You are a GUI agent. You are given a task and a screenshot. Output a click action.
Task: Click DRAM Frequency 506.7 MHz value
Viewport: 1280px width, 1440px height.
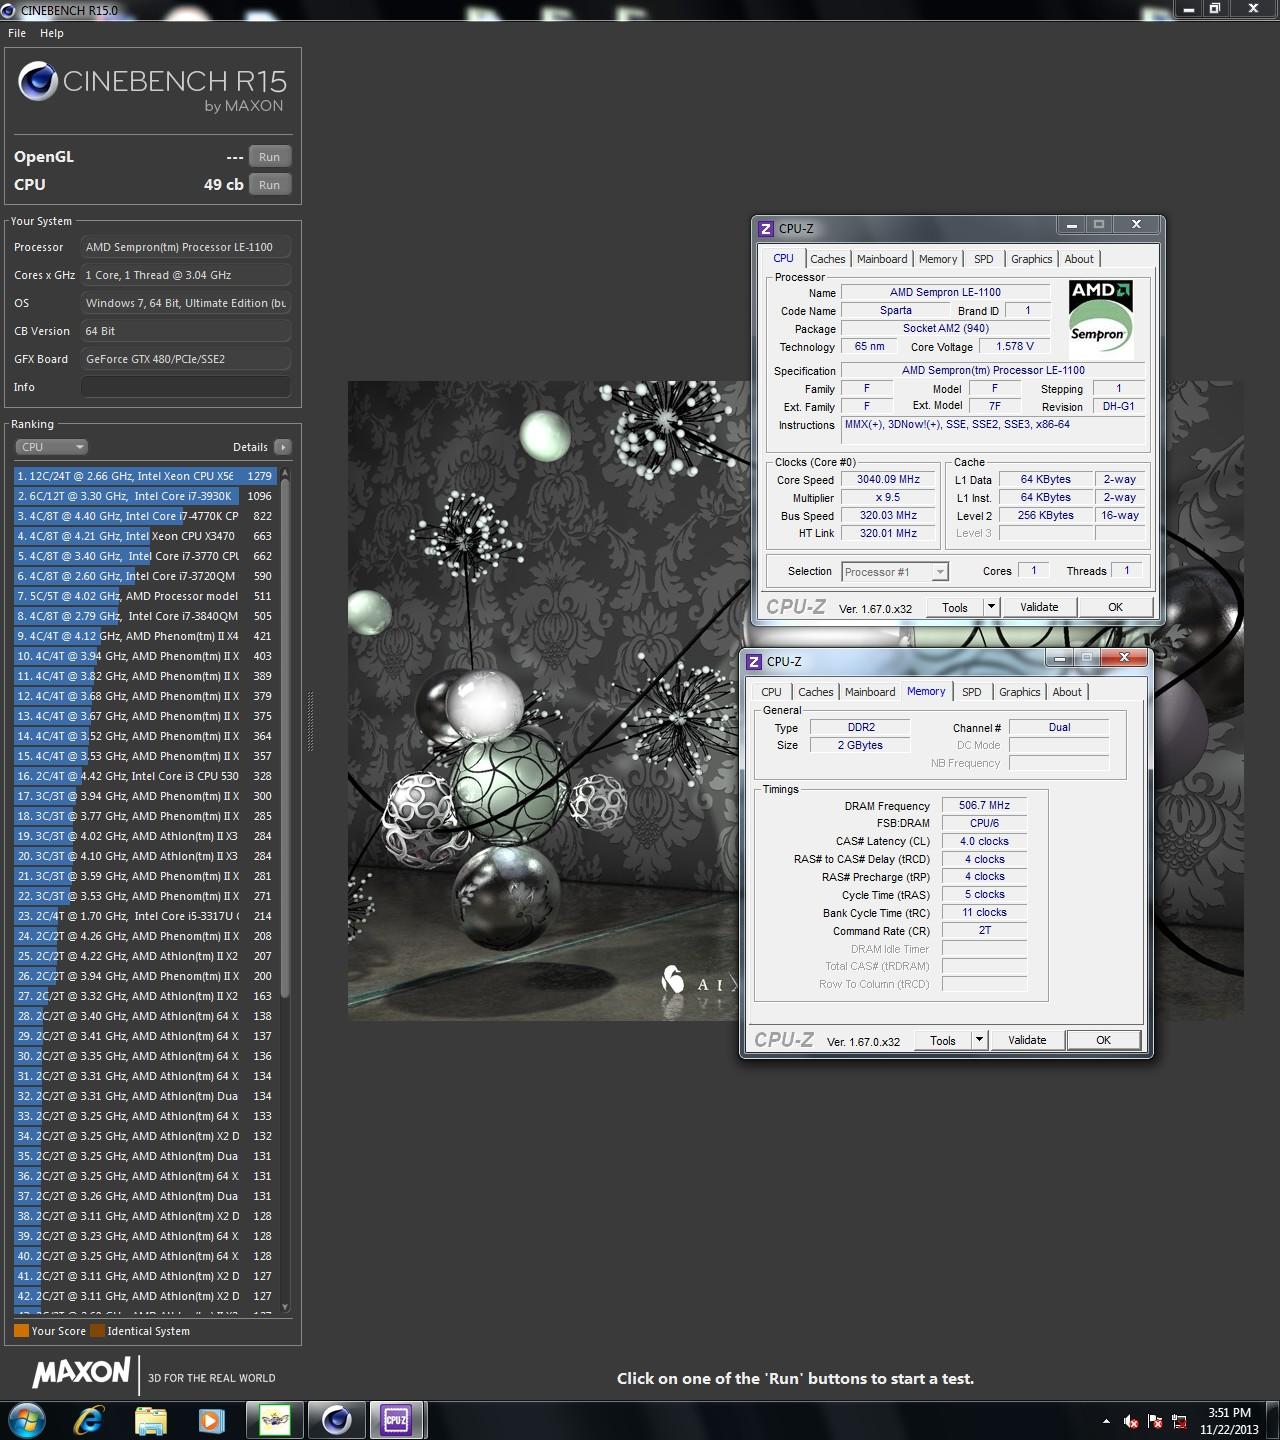point(984,806)
